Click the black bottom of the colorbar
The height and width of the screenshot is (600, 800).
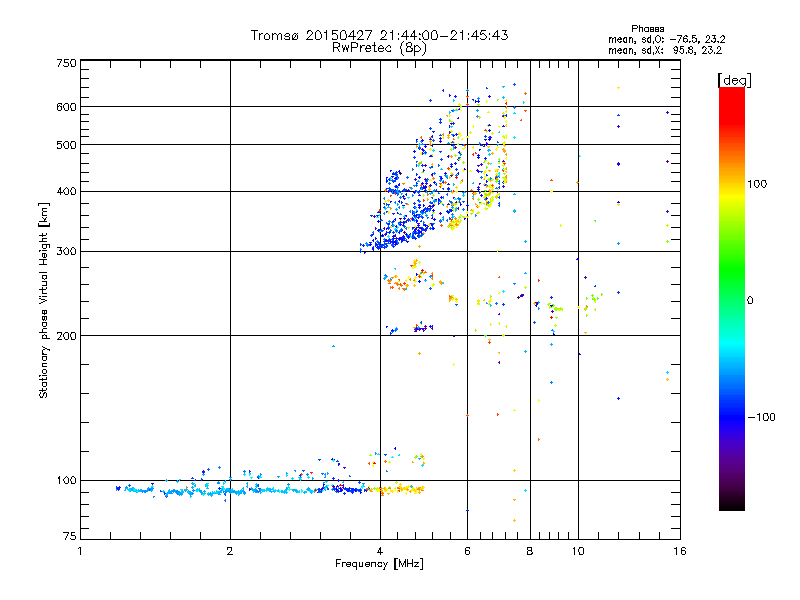(x=732, y=503)
